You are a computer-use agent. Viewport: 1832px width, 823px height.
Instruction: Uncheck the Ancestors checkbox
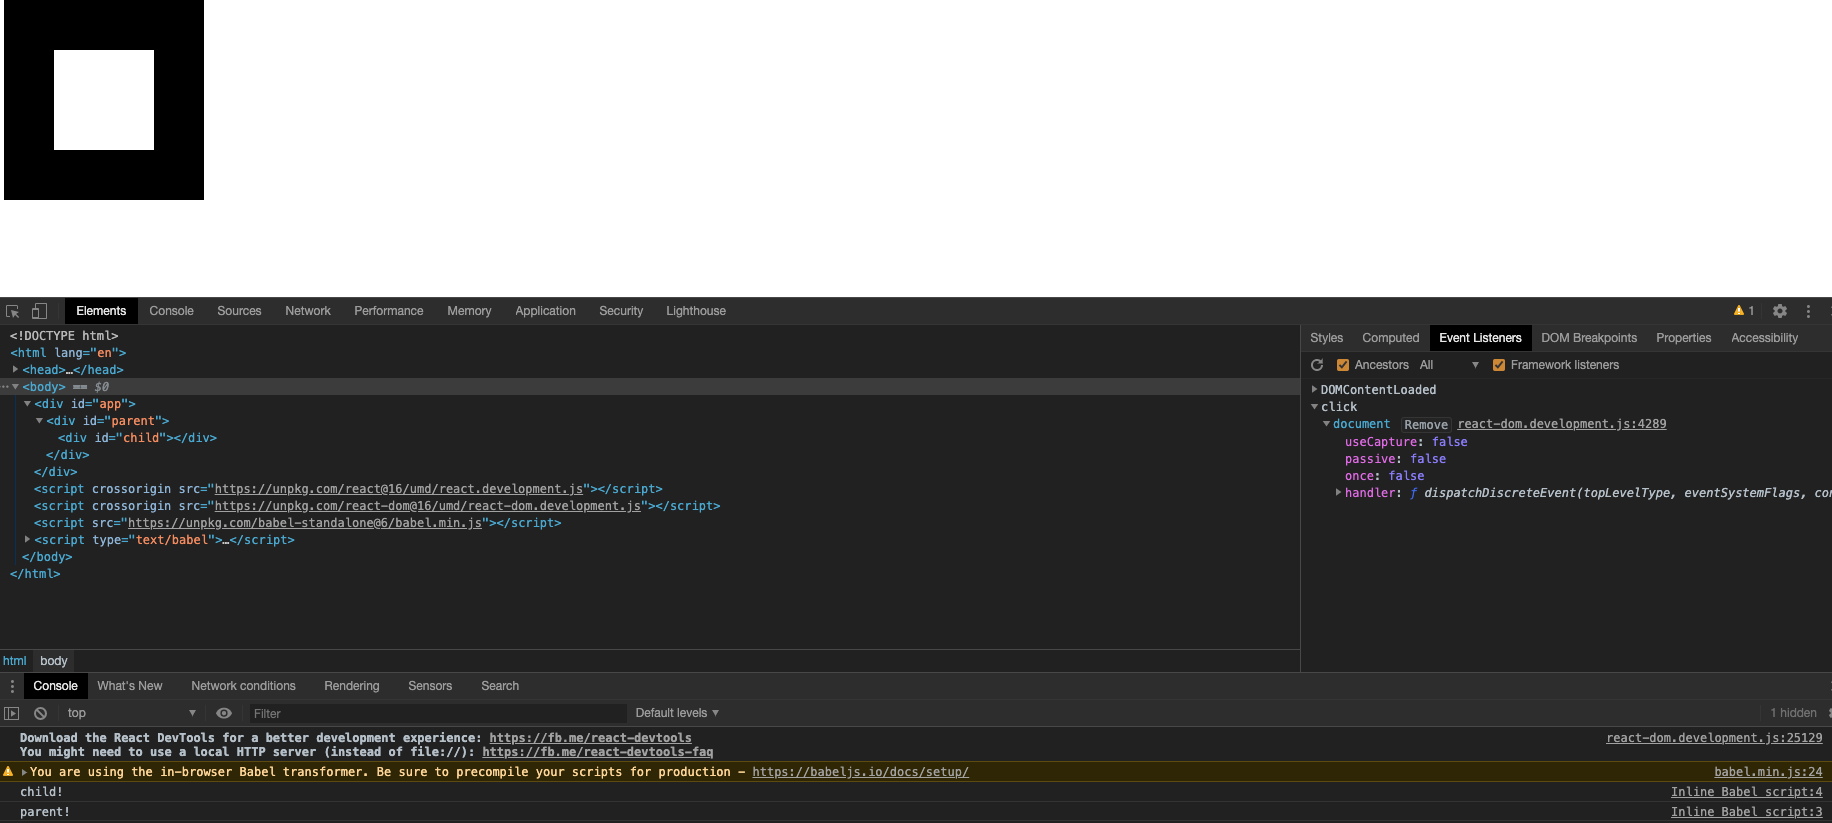(1343, 365)
